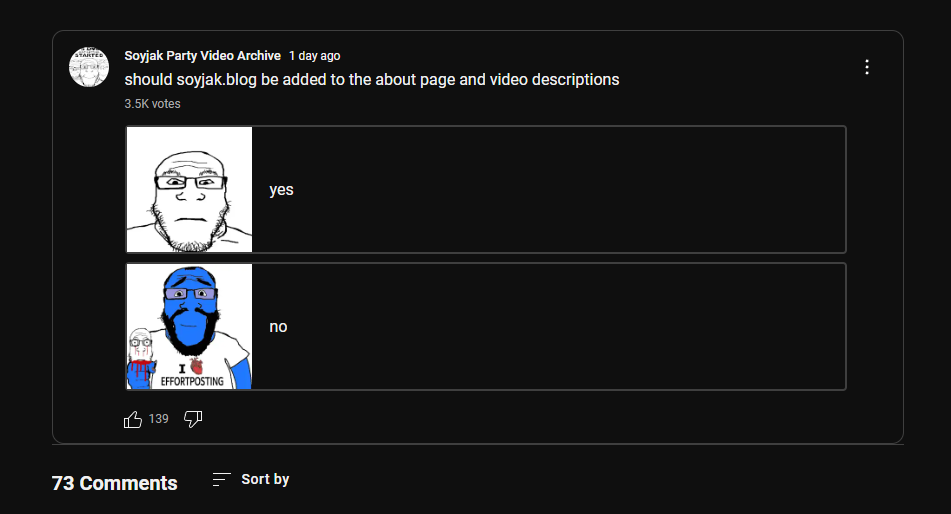951x514 pixels.
Task: Click the poll question about soyjak.blog
Action: [372, 79]
